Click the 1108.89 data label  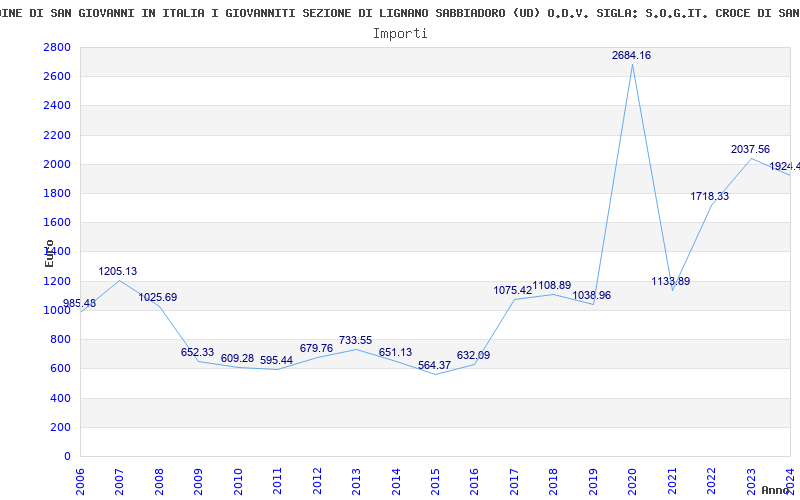pyautogui.click(x=552, y=286)
